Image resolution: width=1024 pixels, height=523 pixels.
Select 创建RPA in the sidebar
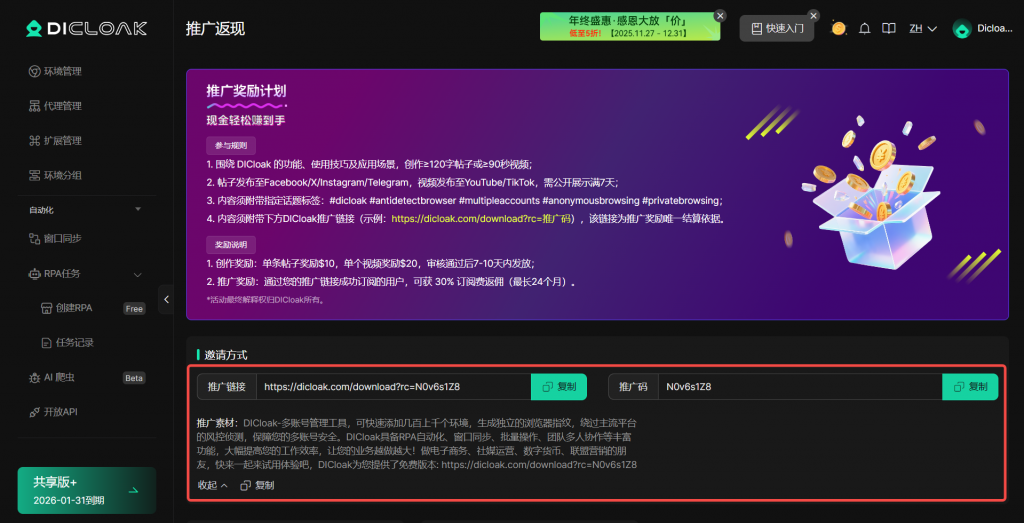point(73,308)
